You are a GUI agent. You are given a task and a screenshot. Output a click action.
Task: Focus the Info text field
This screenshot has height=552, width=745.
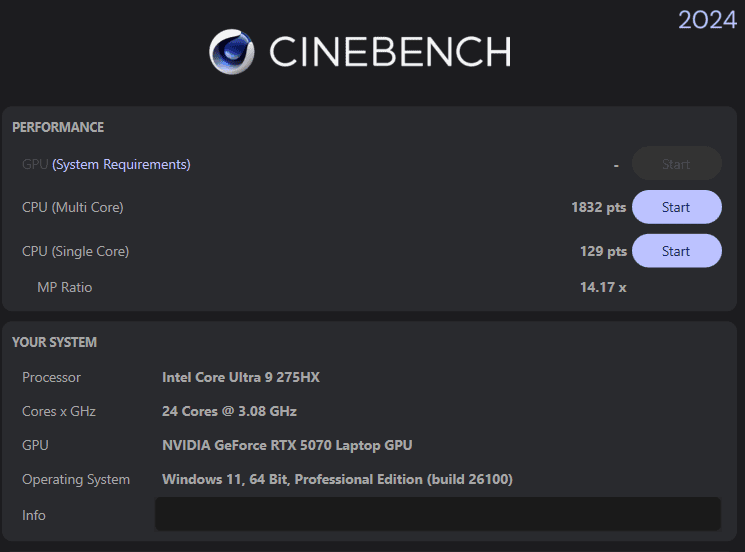(438, 514)
